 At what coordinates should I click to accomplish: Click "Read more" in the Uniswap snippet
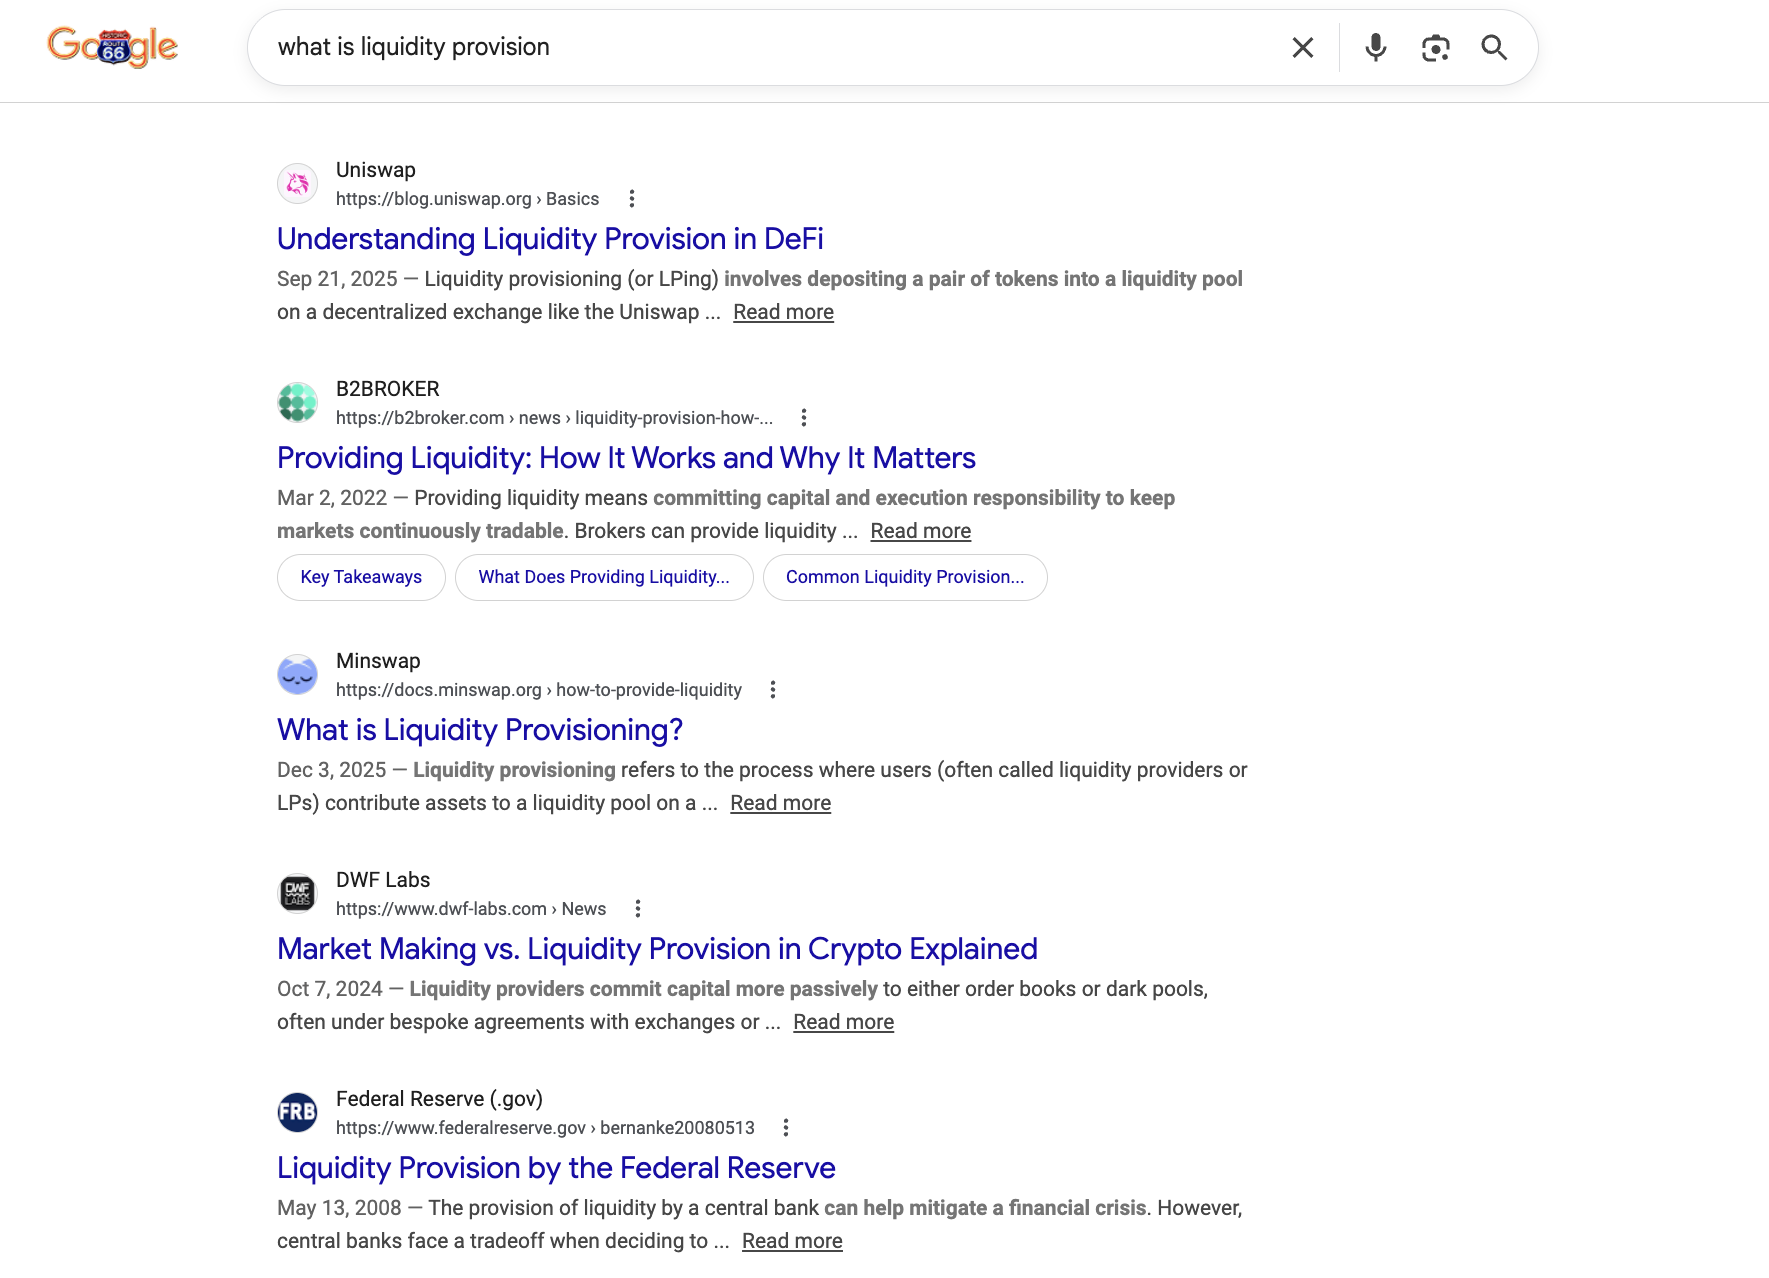(783, 312)
